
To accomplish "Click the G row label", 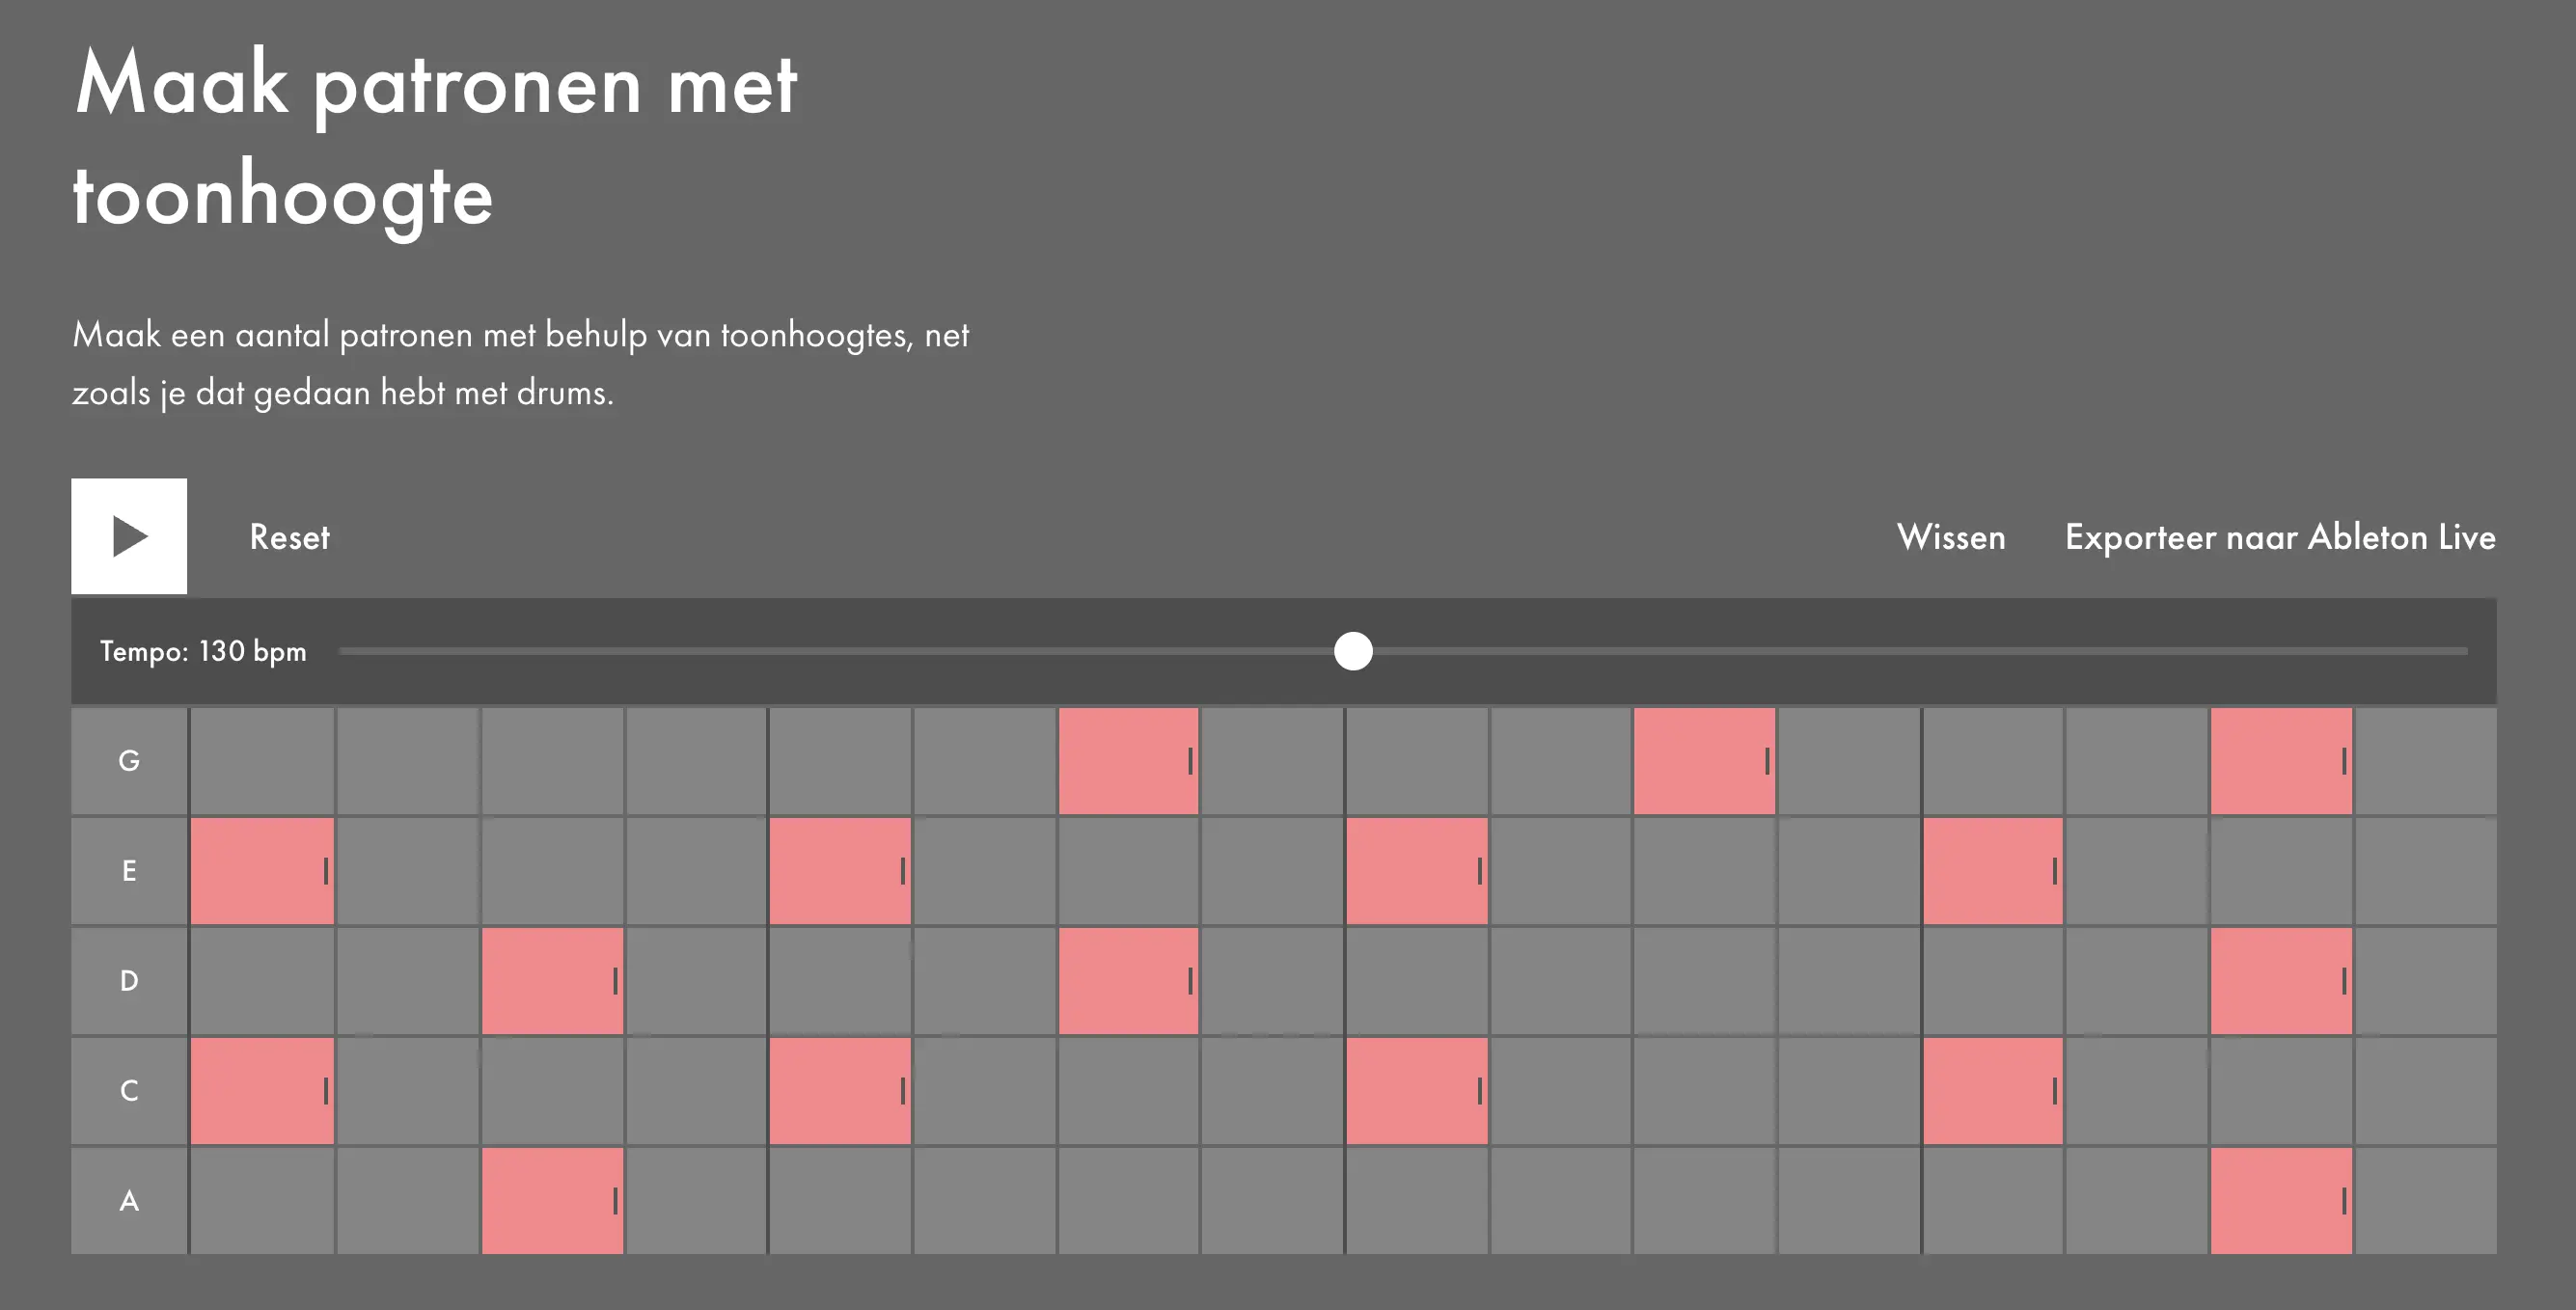I will tap(129, 760).
